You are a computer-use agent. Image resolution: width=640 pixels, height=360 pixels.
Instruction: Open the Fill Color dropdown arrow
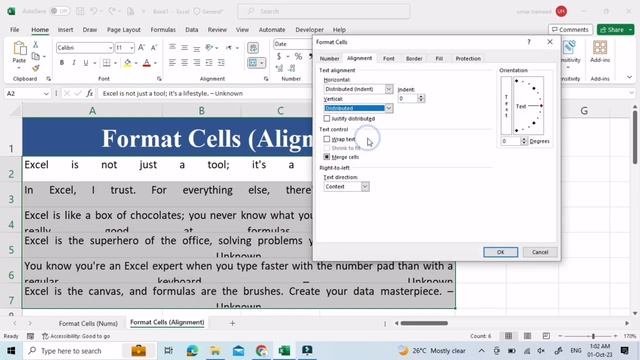[x=136, y=63]
